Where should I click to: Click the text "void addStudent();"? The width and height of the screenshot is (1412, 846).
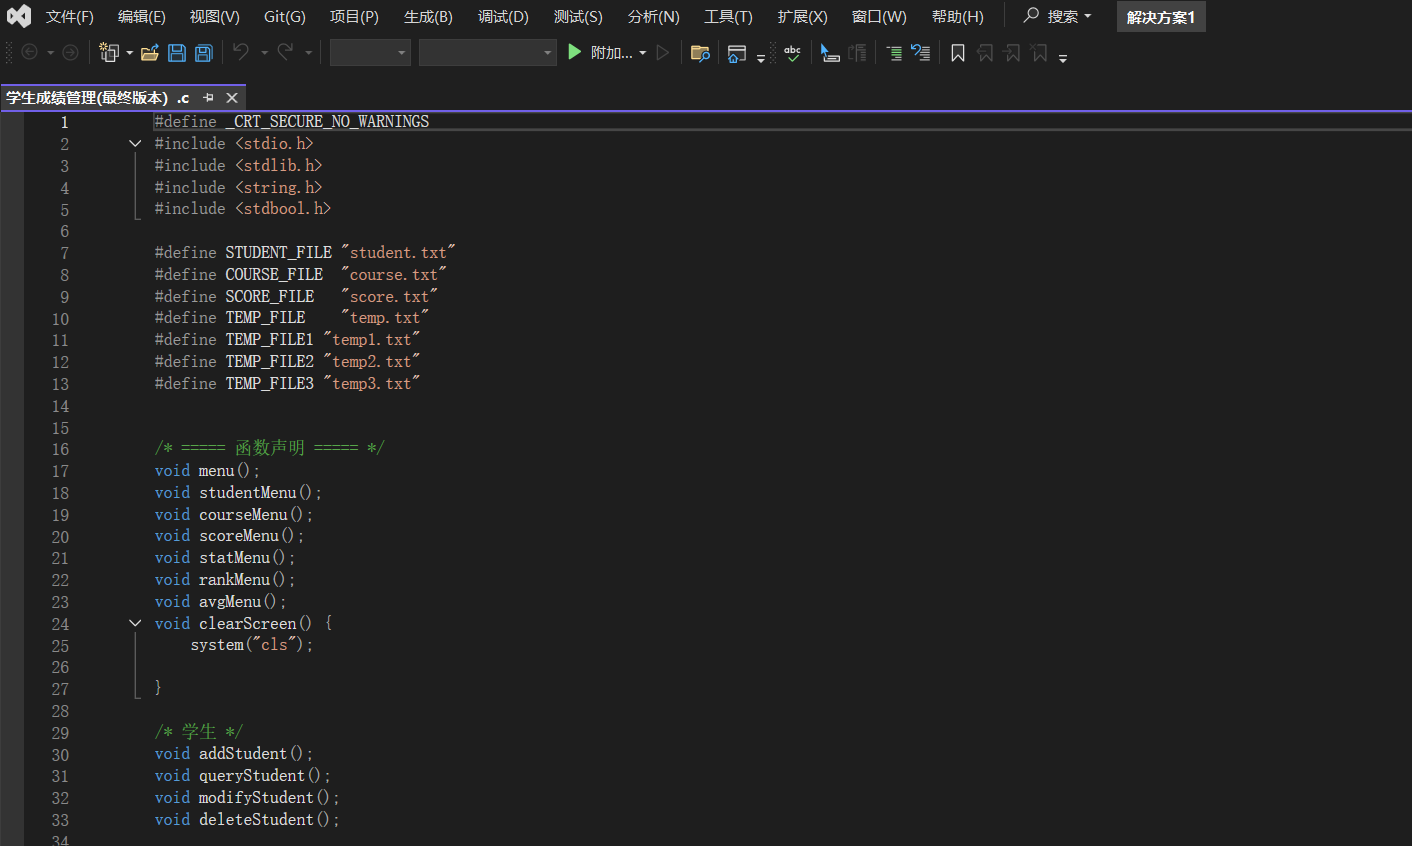tap(234, 754)
